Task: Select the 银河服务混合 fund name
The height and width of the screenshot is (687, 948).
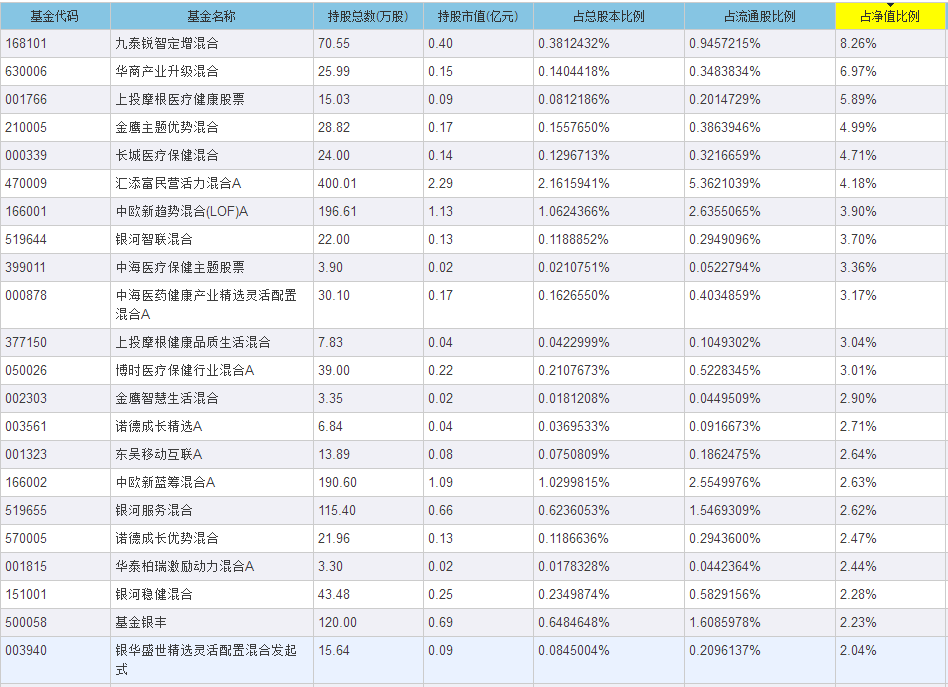Action: [x=154, y=510]
